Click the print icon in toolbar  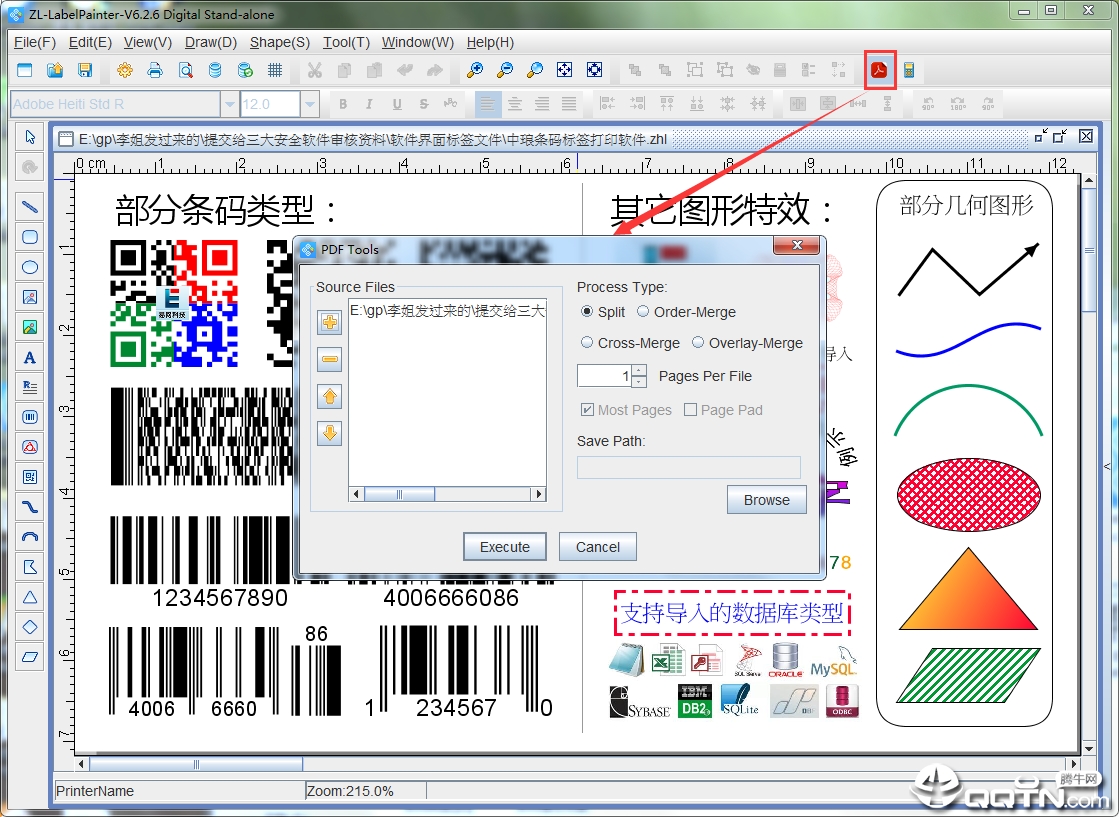(x=154, y=70)
